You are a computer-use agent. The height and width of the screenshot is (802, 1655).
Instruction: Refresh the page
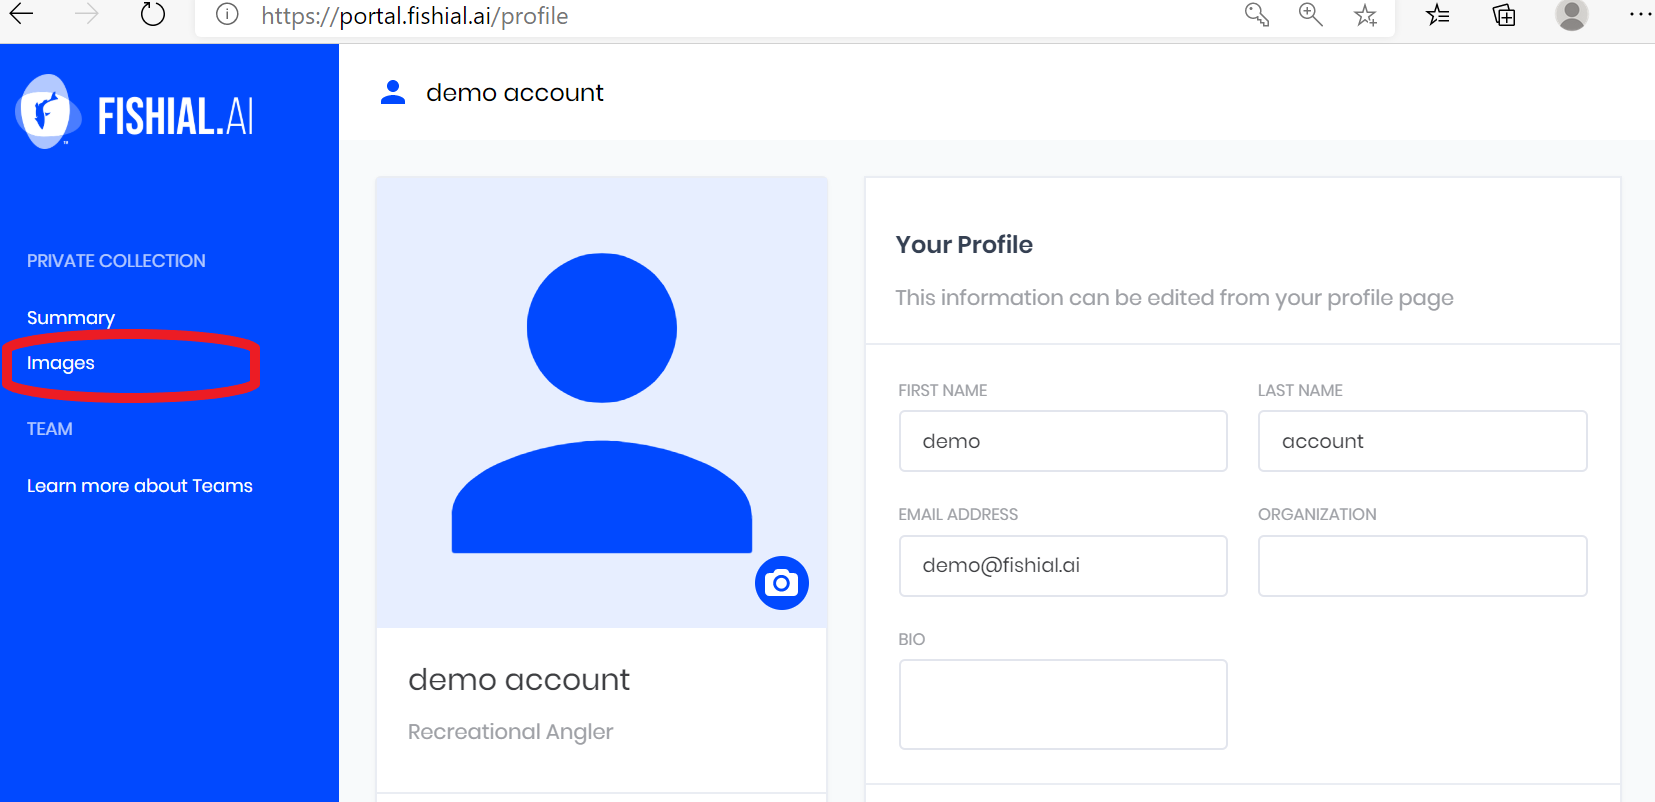pyautogui.click(x=153, y=14)
